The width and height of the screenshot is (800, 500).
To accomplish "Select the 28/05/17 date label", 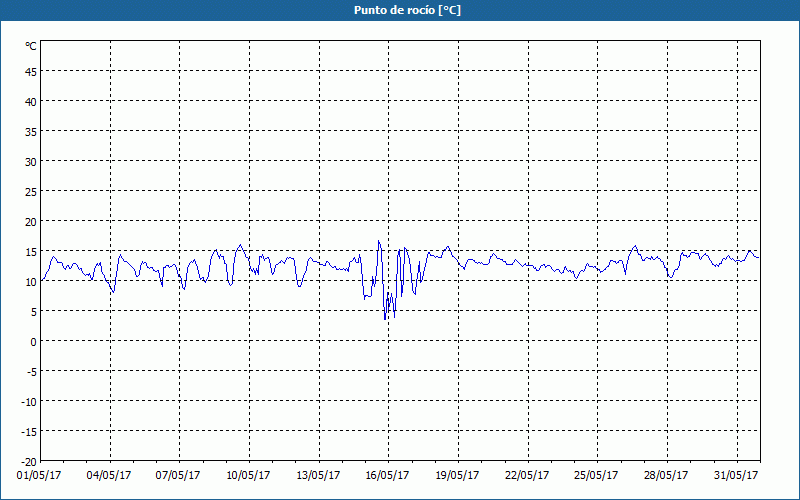I will (666, 476).
